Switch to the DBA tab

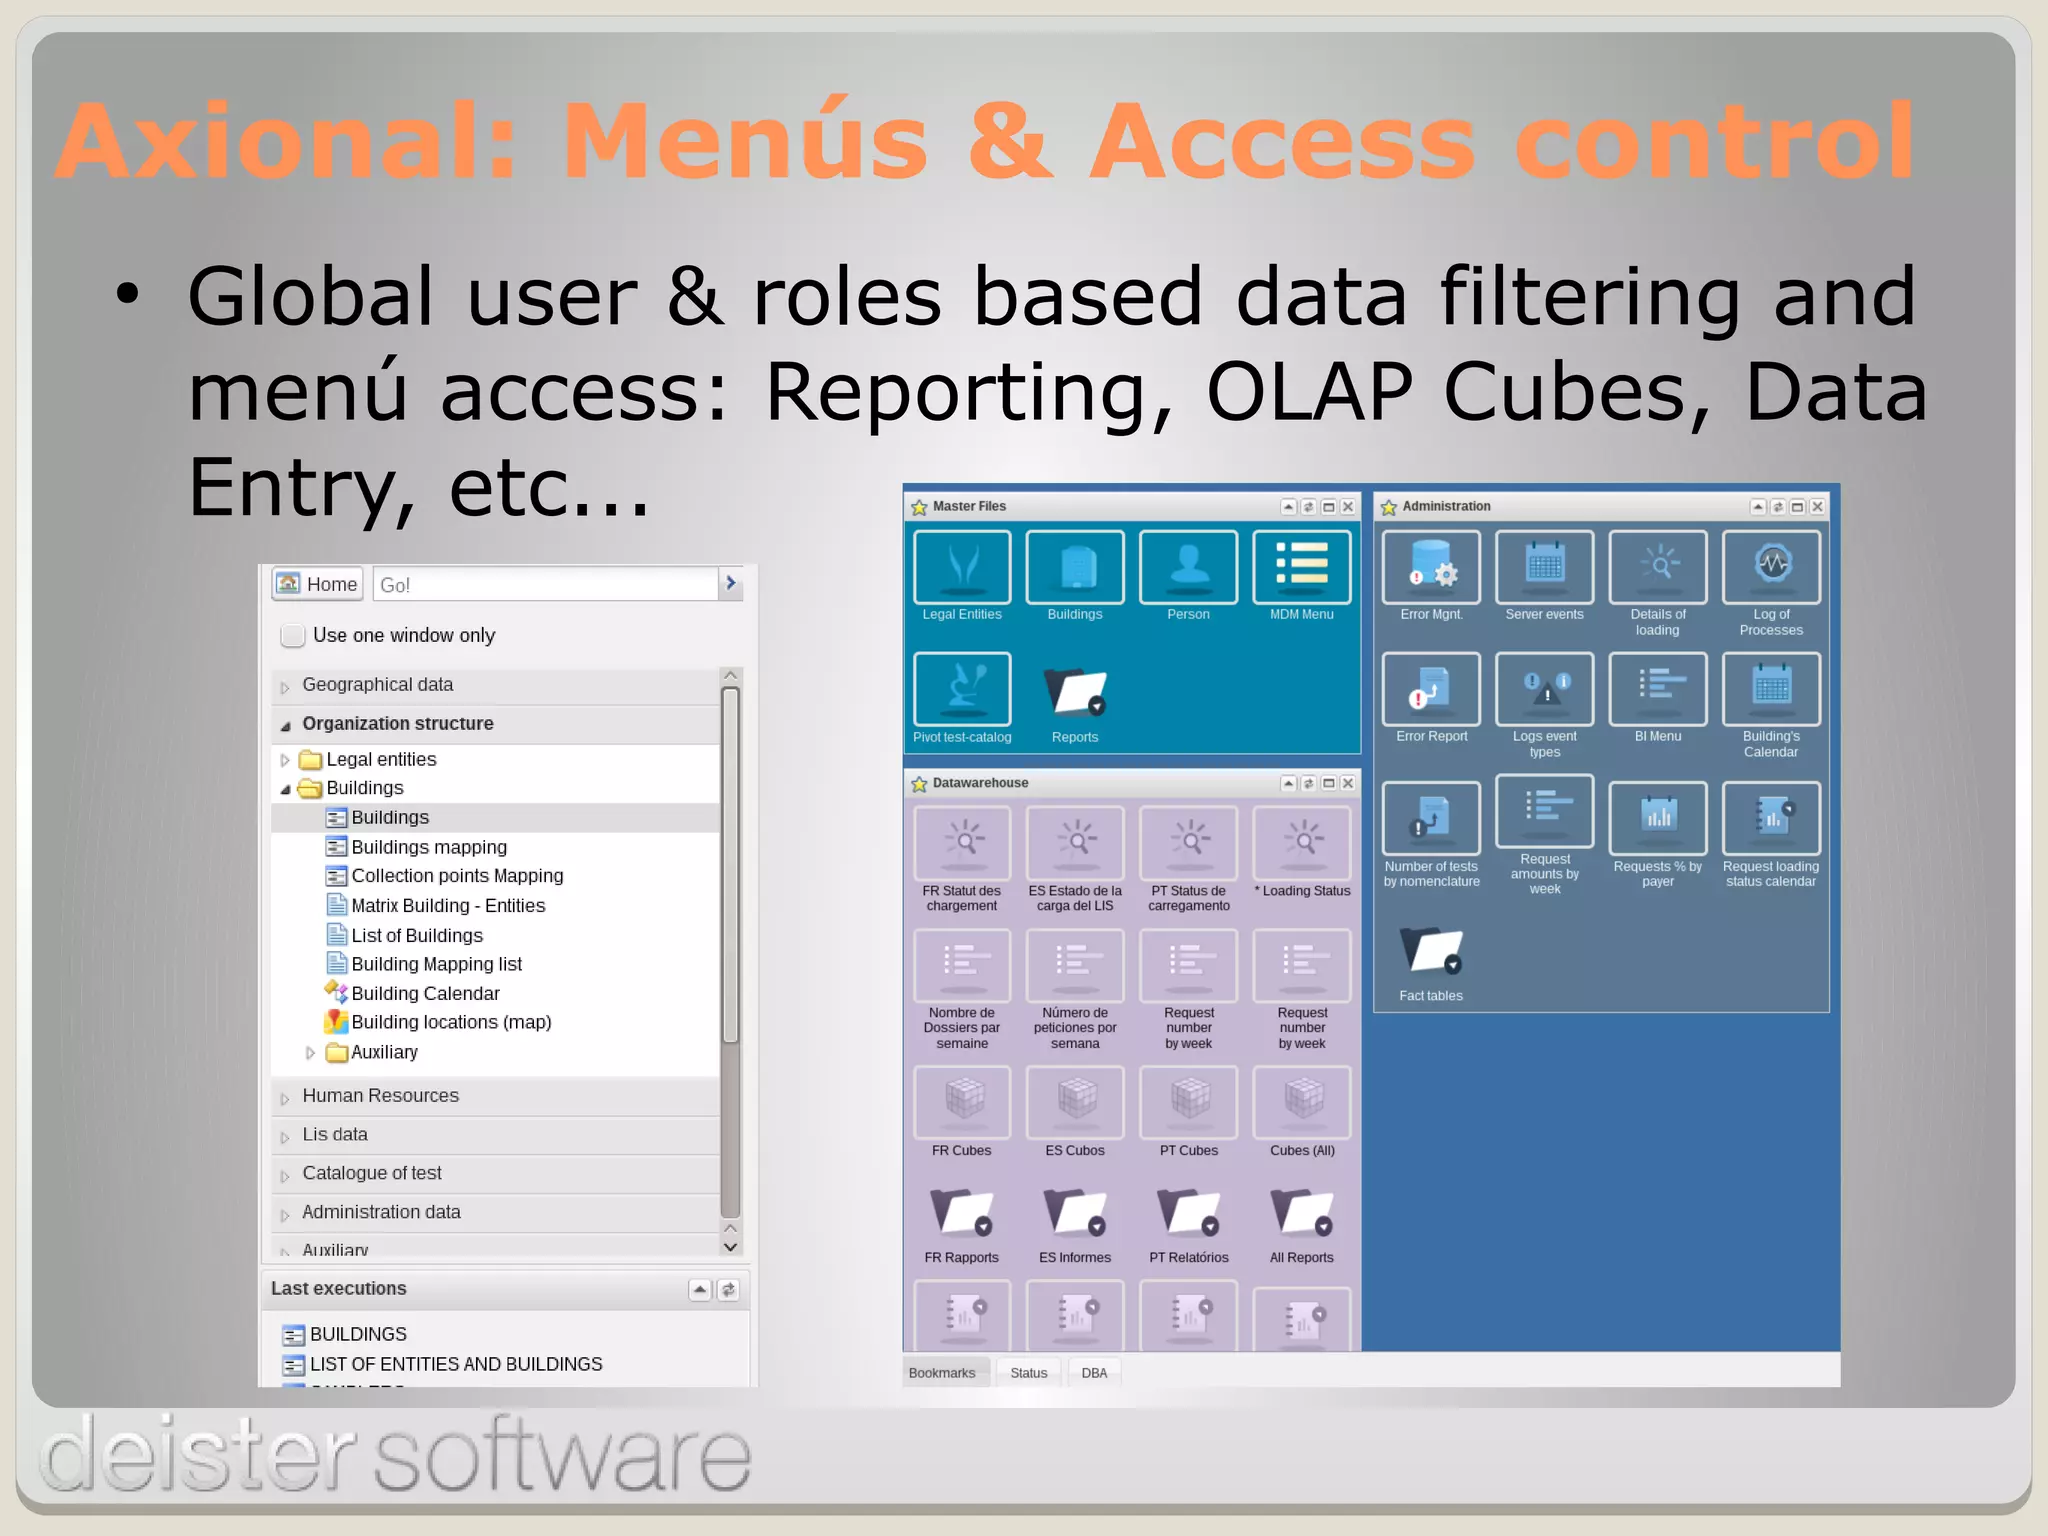(x=1094, y=1373)
